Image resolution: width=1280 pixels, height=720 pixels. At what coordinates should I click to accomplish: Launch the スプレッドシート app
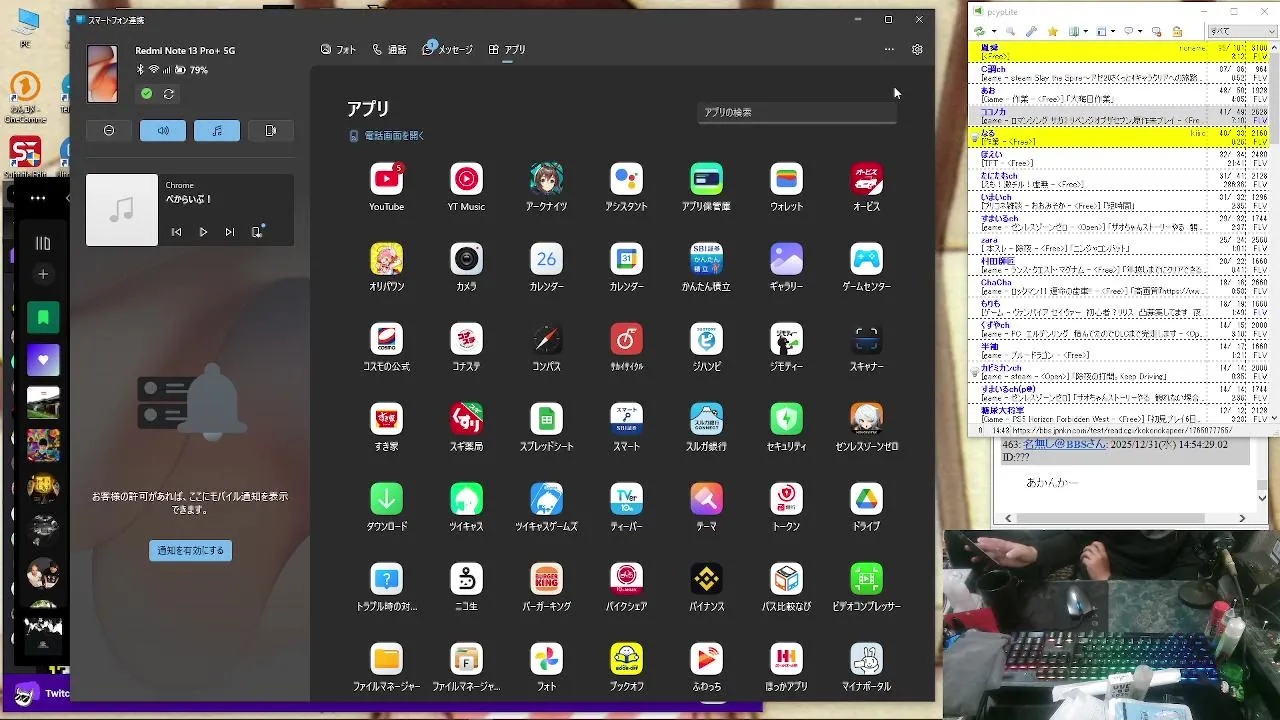546,419
